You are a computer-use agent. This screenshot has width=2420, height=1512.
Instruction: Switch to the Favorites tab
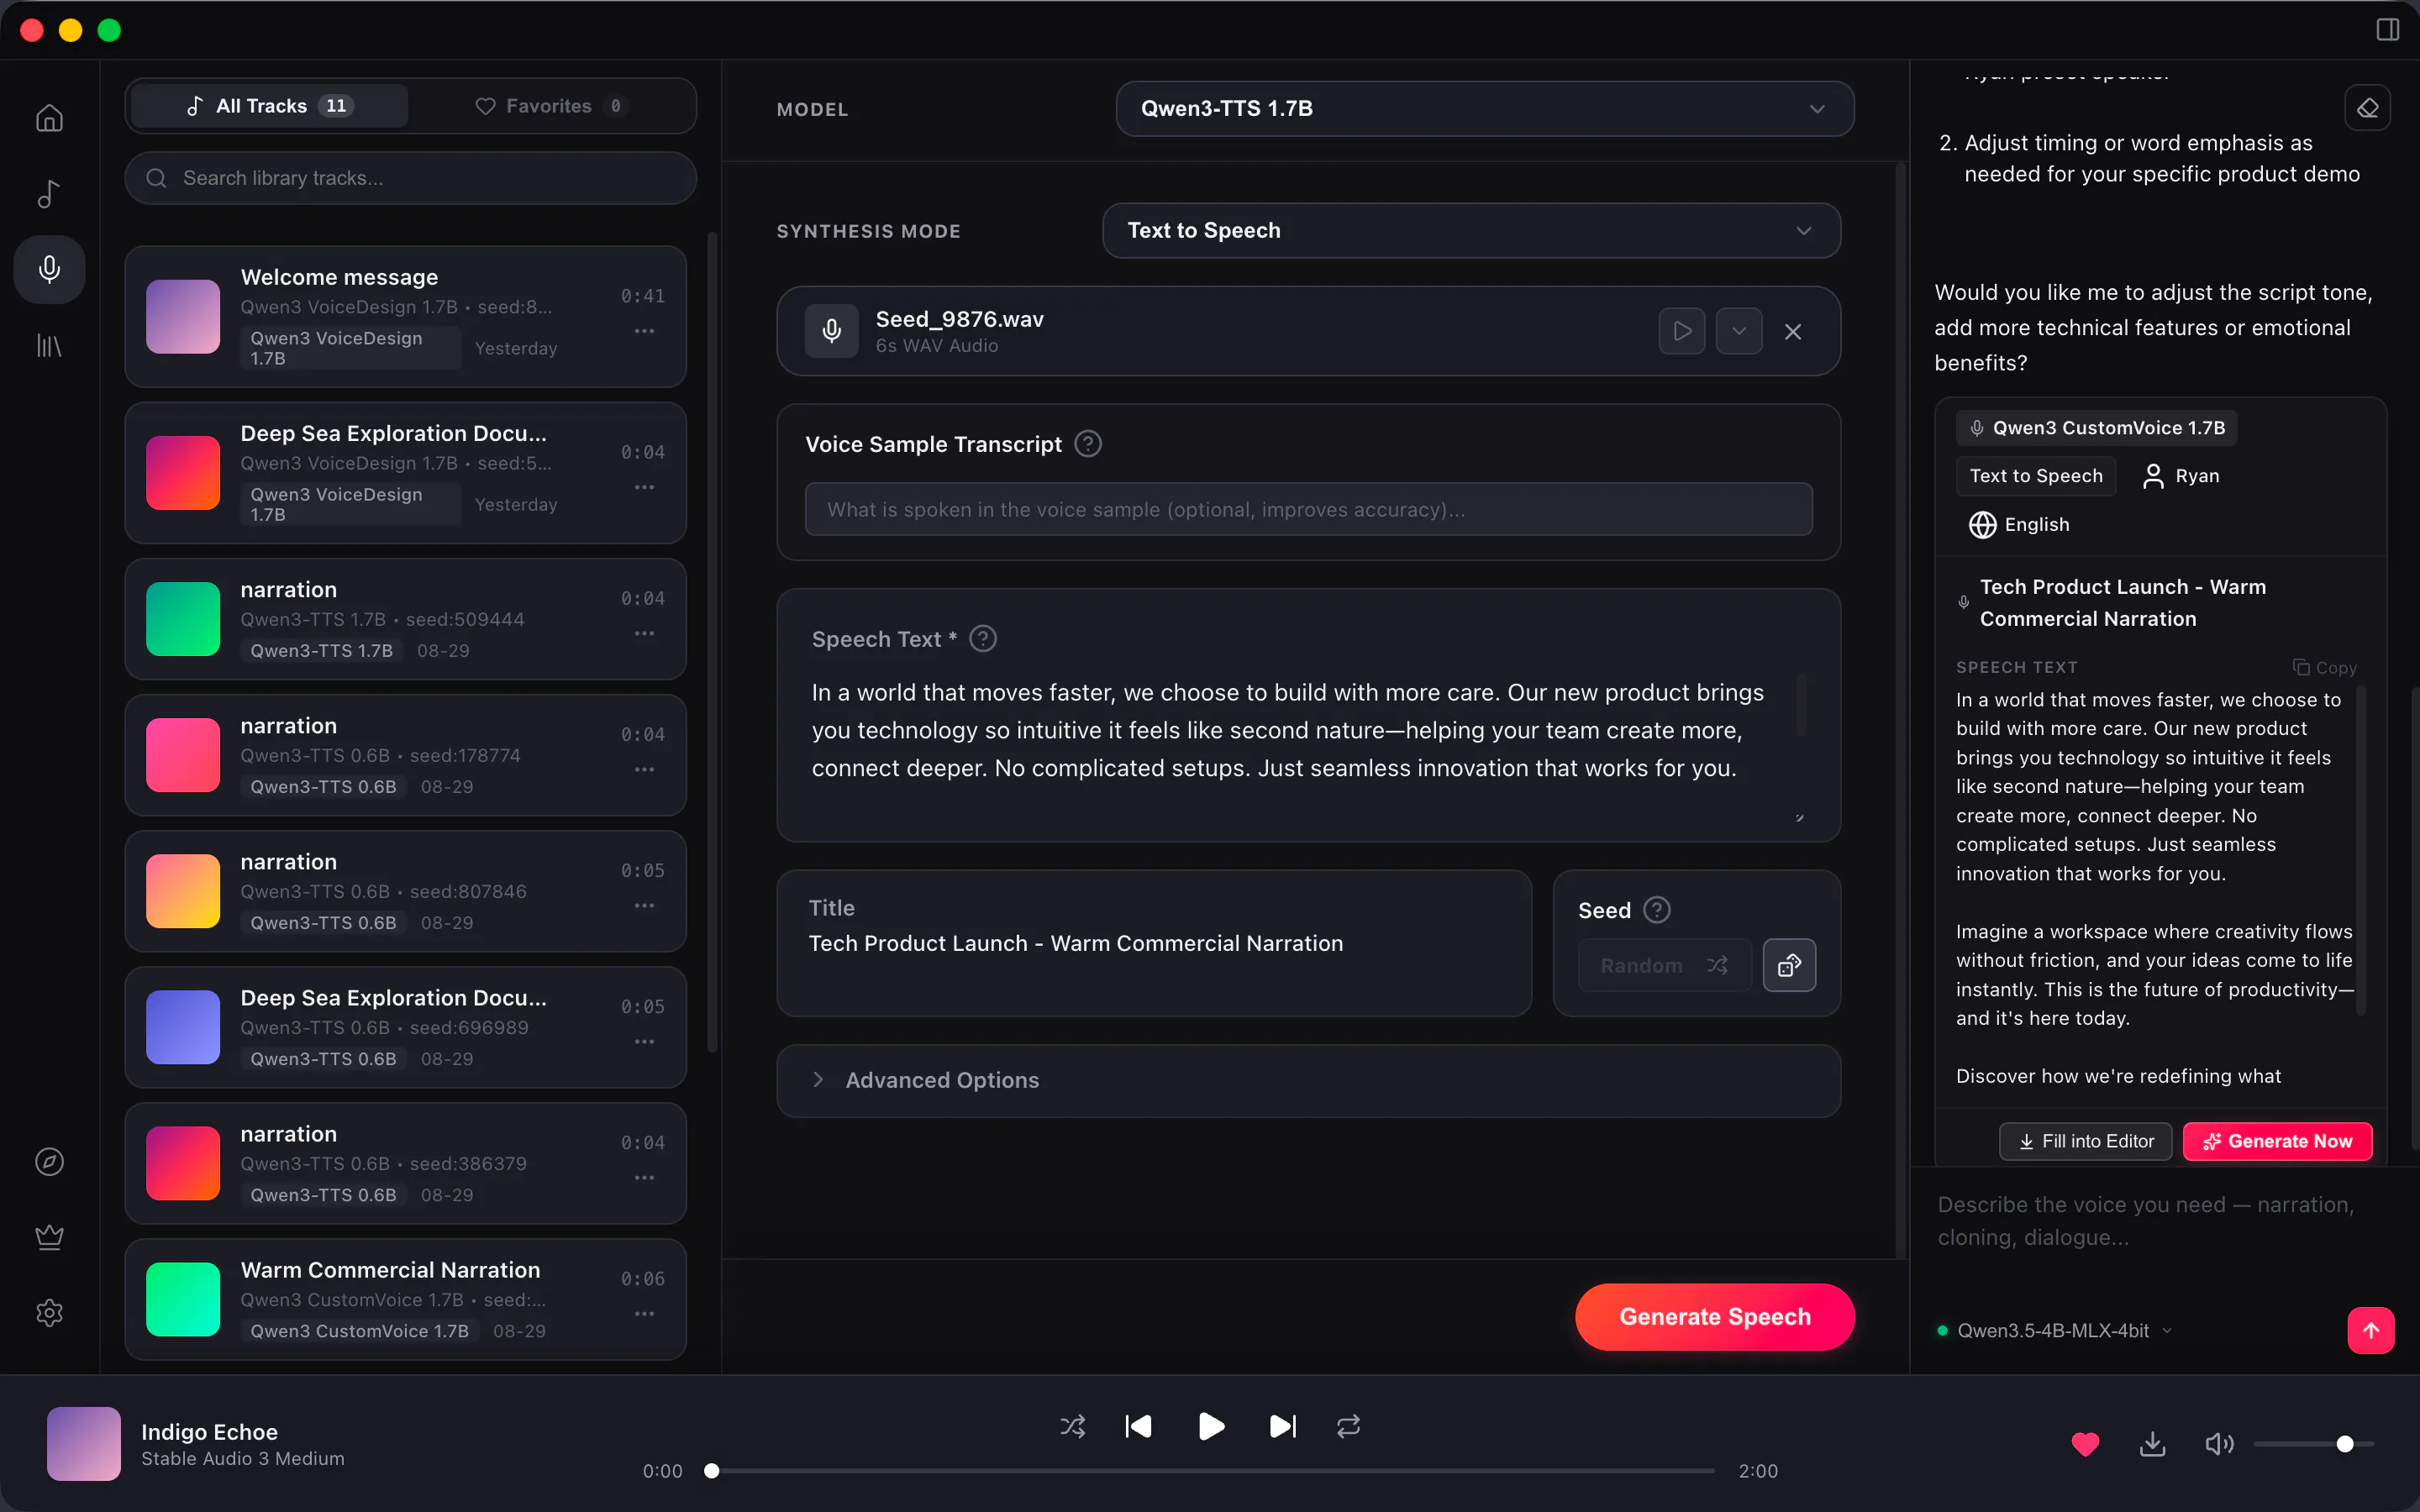(550, 106)
